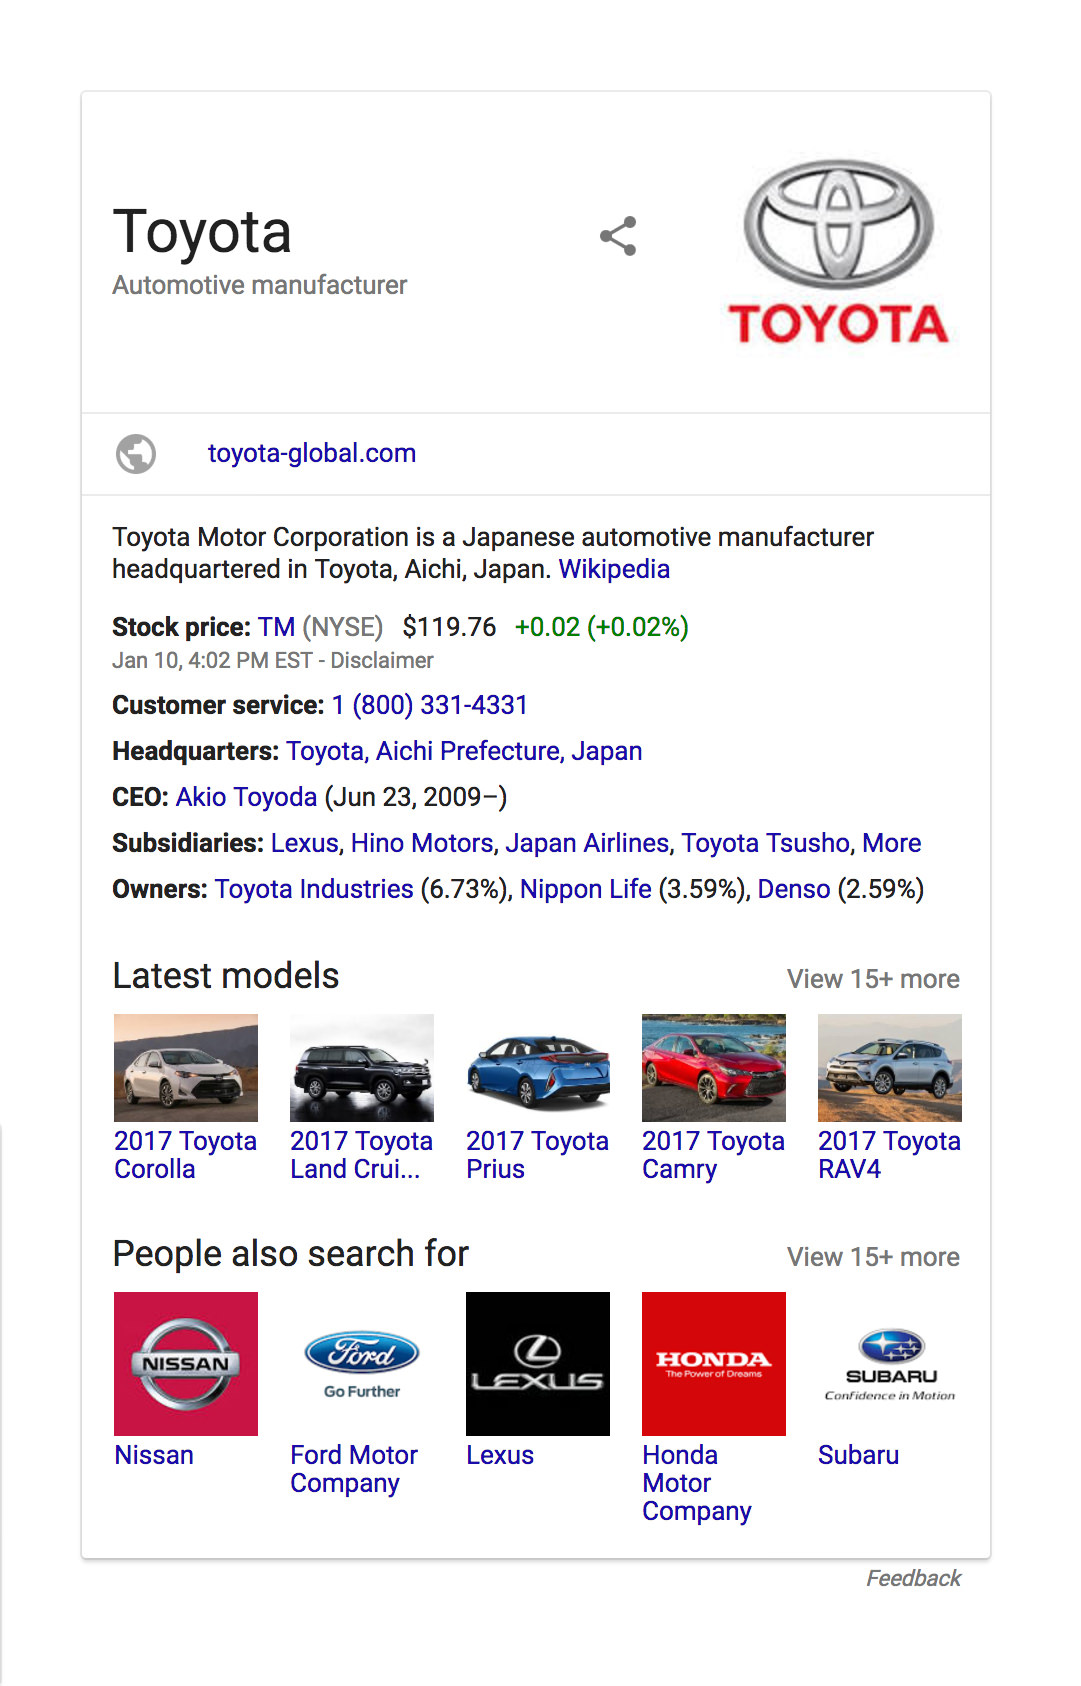Open 2017 Toyota Corolla text link
The image size is (1081, 1686).
pyautogui.click(x=185, y=1155)
